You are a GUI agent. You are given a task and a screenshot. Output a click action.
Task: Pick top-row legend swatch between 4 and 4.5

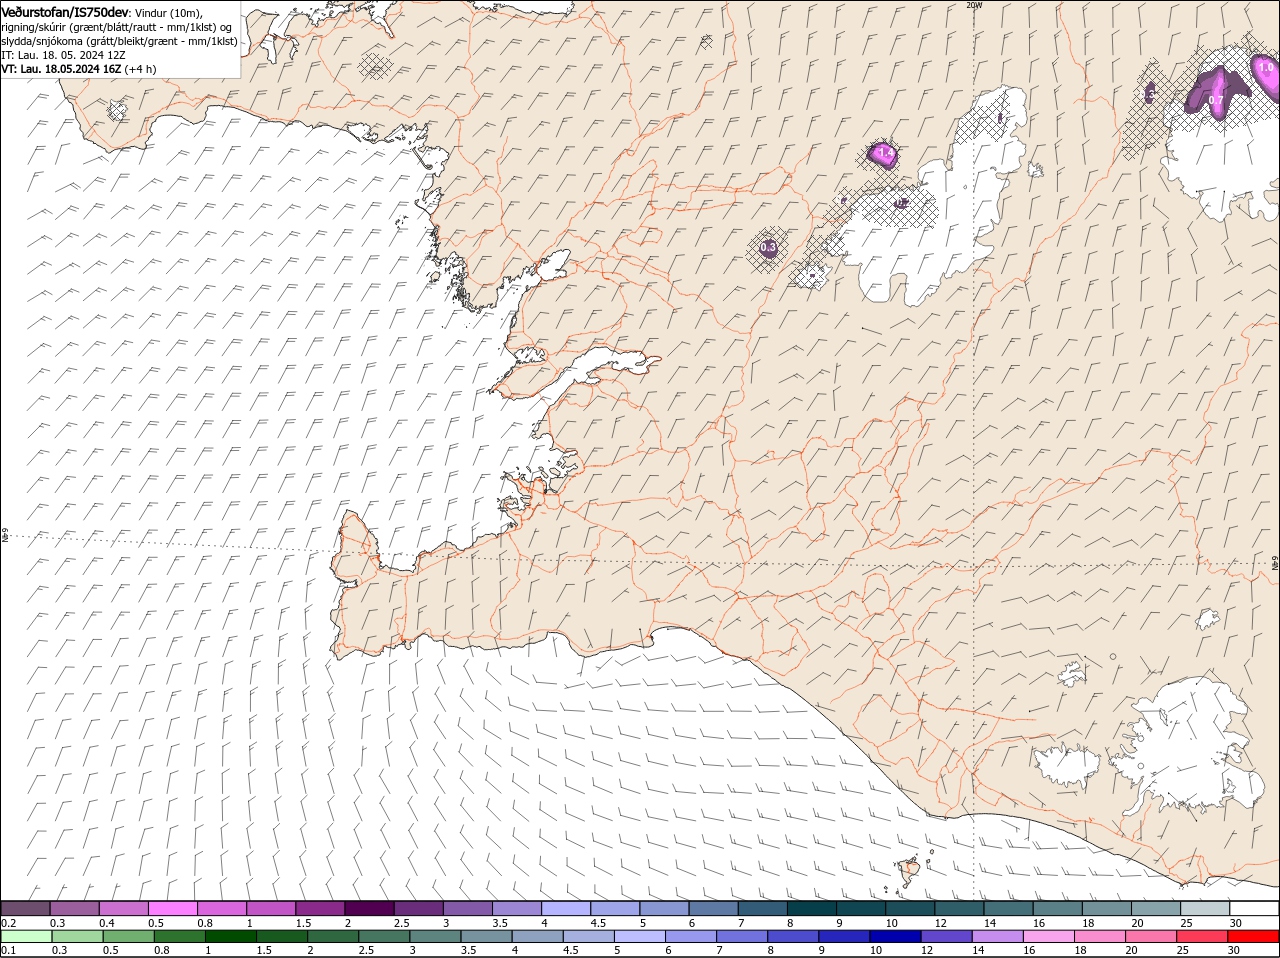566,908
